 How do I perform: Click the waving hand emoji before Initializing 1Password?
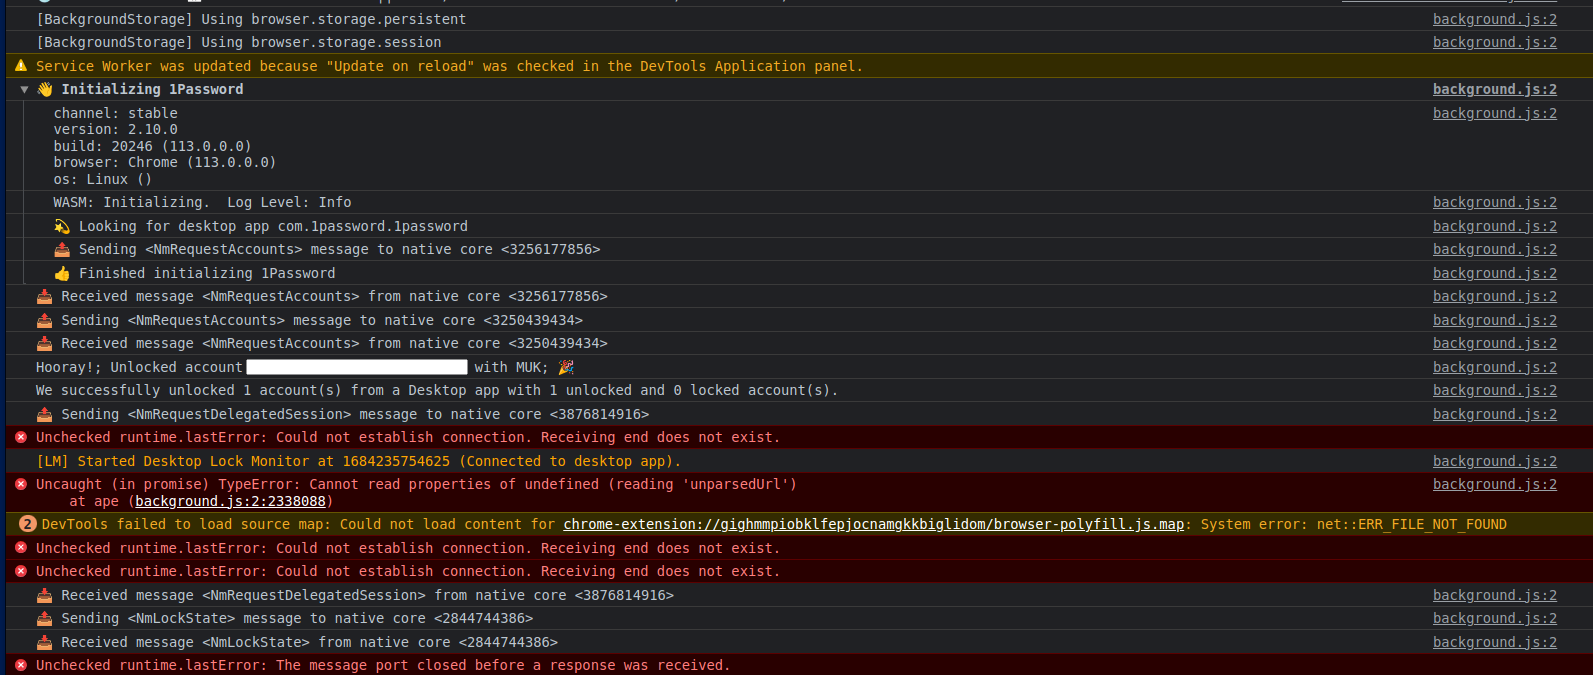(45, 89)
